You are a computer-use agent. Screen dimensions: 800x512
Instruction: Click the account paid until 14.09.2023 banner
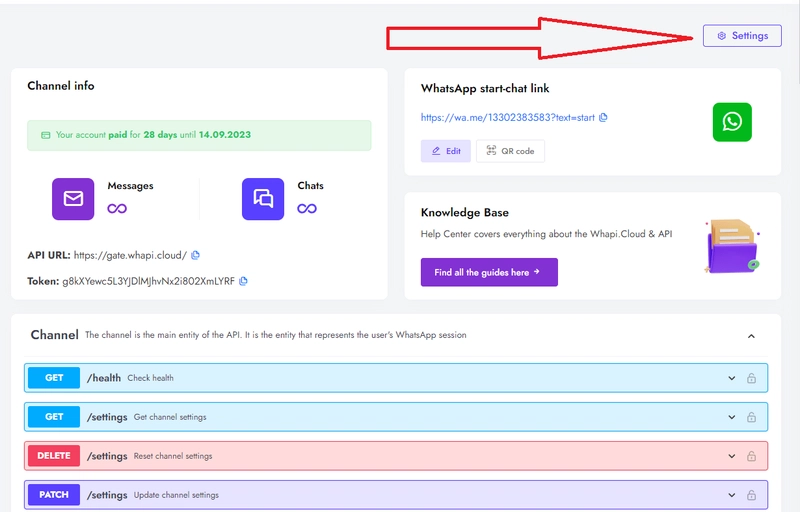click(199, 135)
